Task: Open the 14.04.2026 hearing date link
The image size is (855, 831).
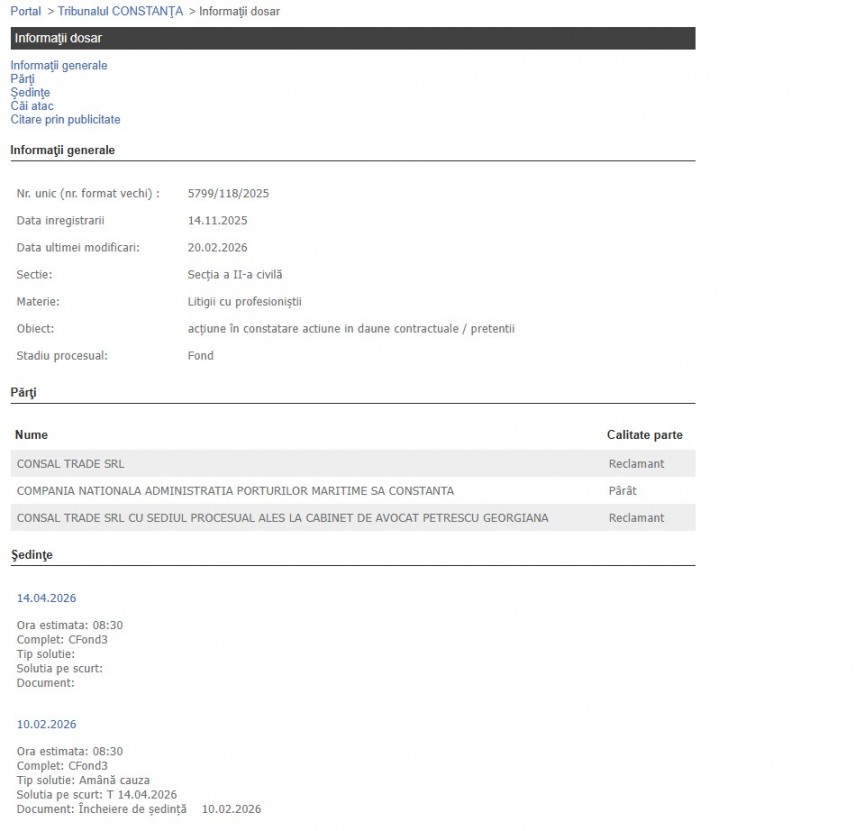Action: 46,598
